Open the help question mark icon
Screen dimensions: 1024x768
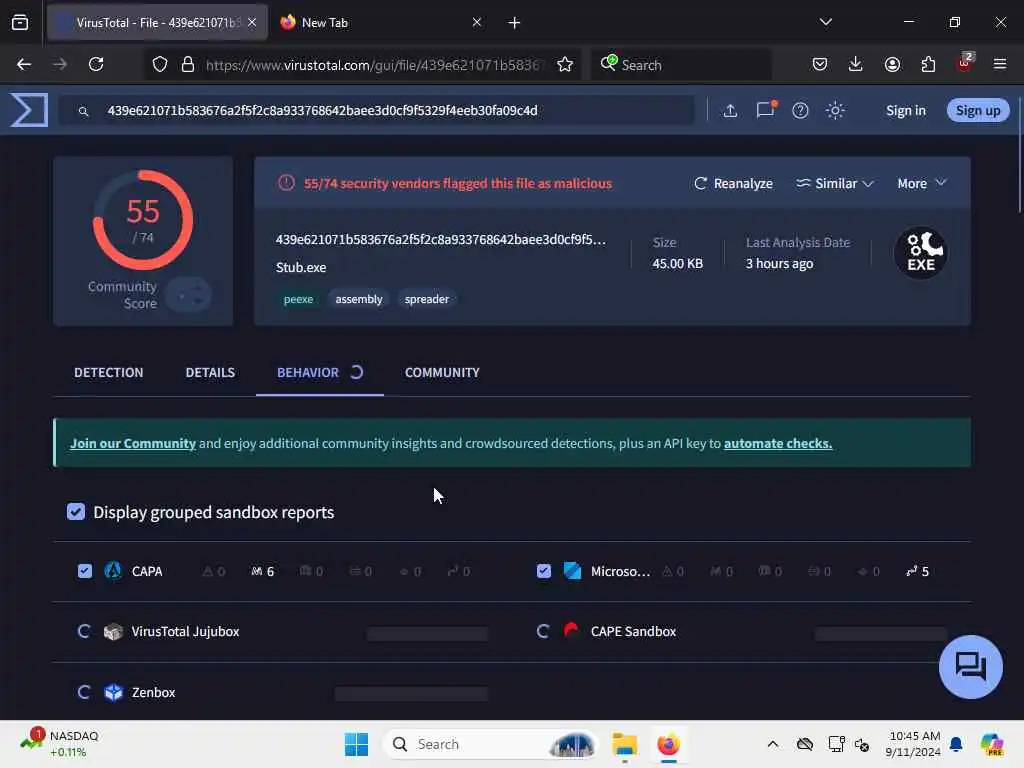pos(800,110)
